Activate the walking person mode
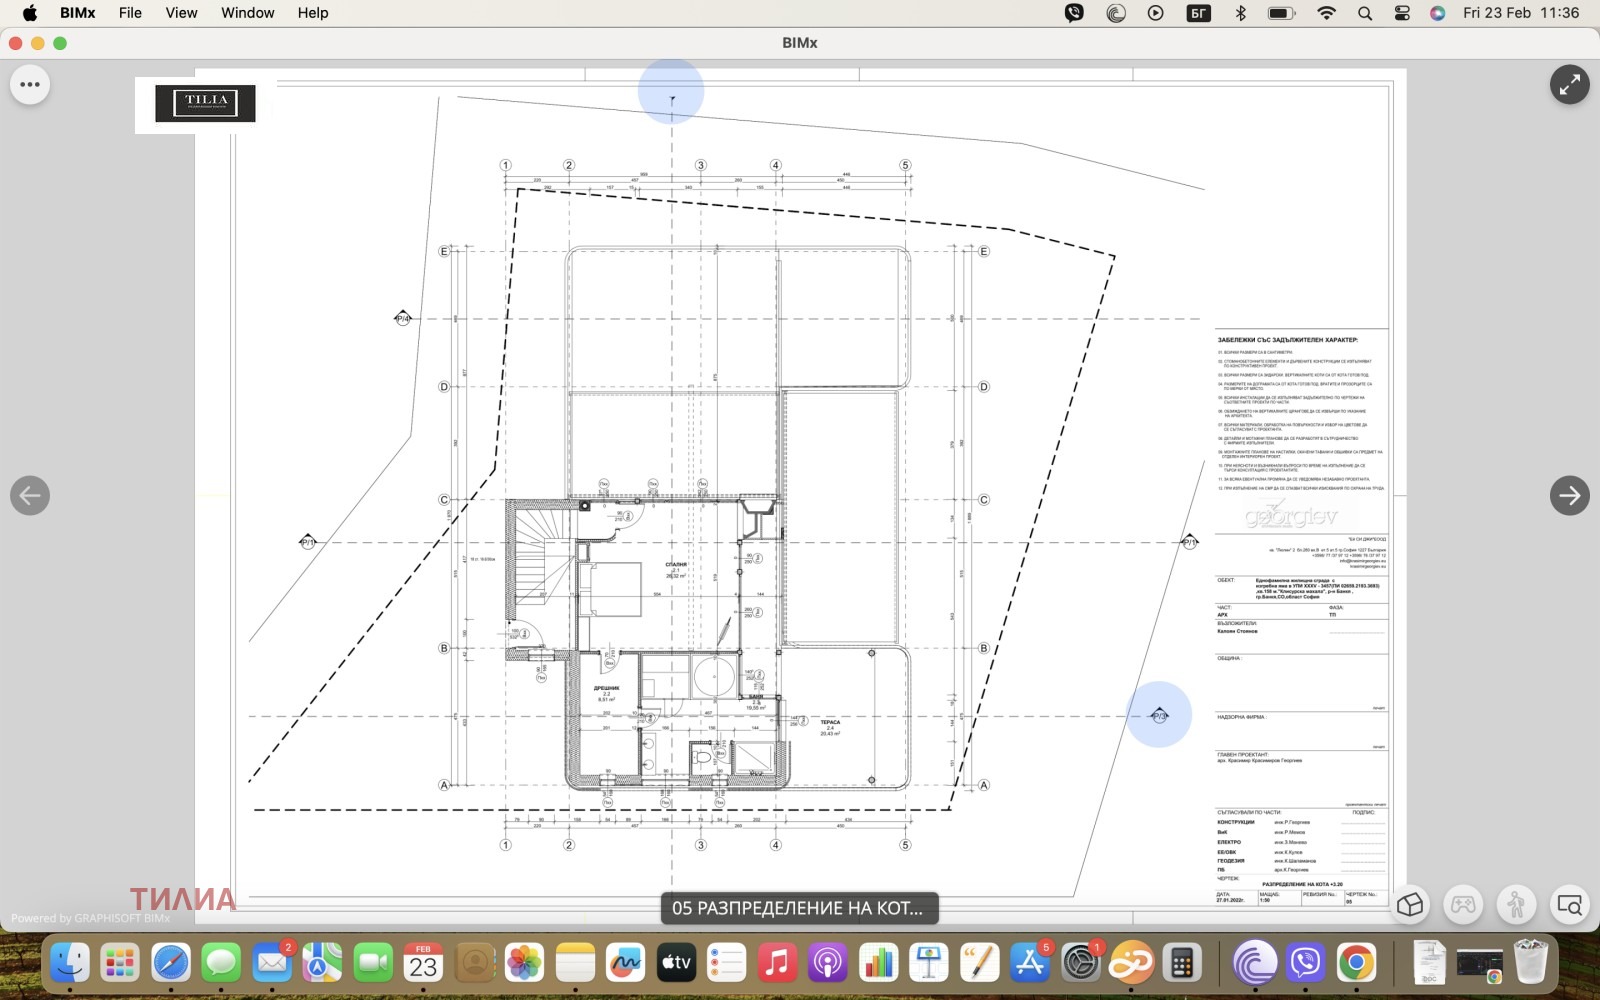The image size is (1600, 1000). (1516, 905)
